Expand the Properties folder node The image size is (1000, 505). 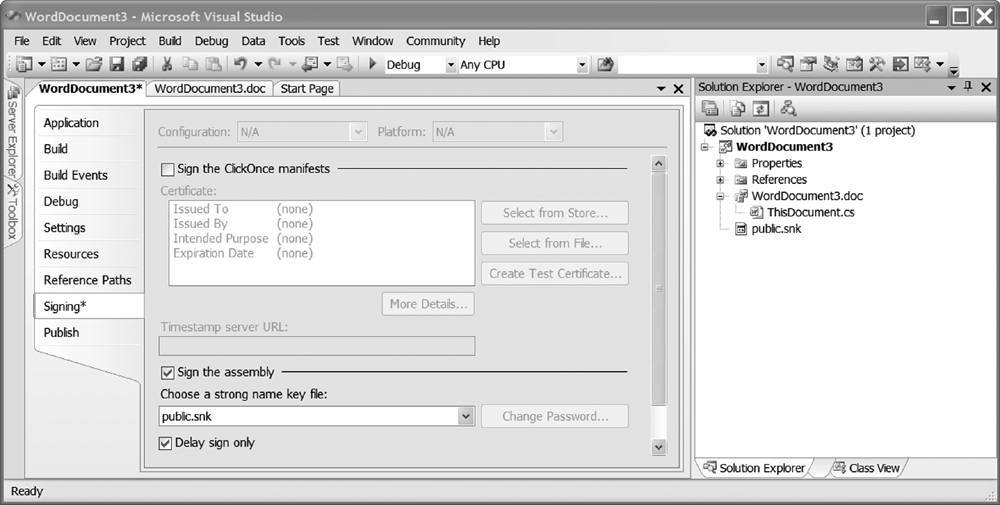click(720, 163)
